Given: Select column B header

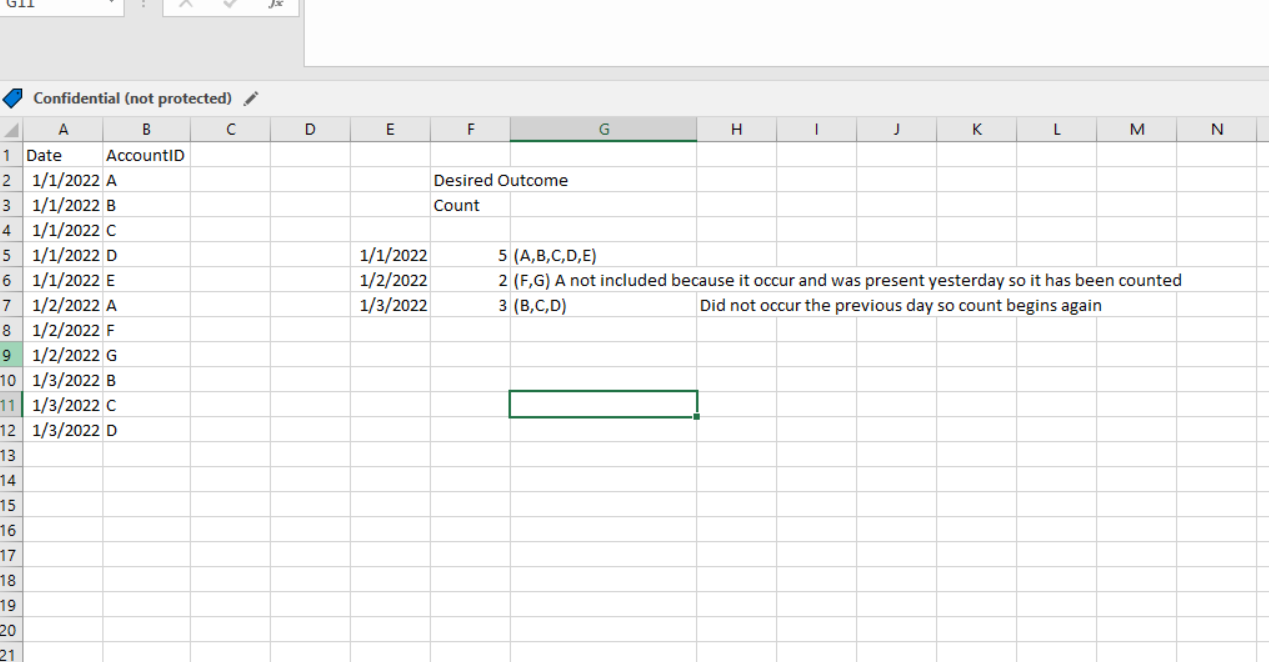Looking at the screenshot, I should (x=146, y=129).
